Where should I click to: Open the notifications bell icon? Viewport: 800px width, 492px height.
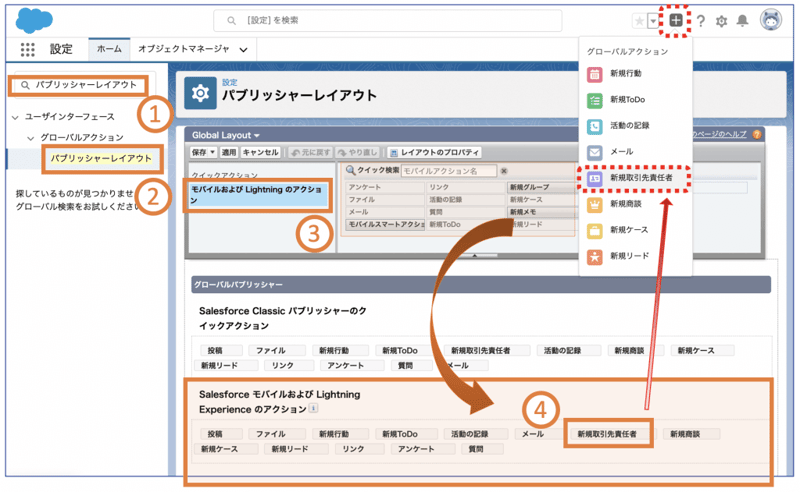click(742, 20)
